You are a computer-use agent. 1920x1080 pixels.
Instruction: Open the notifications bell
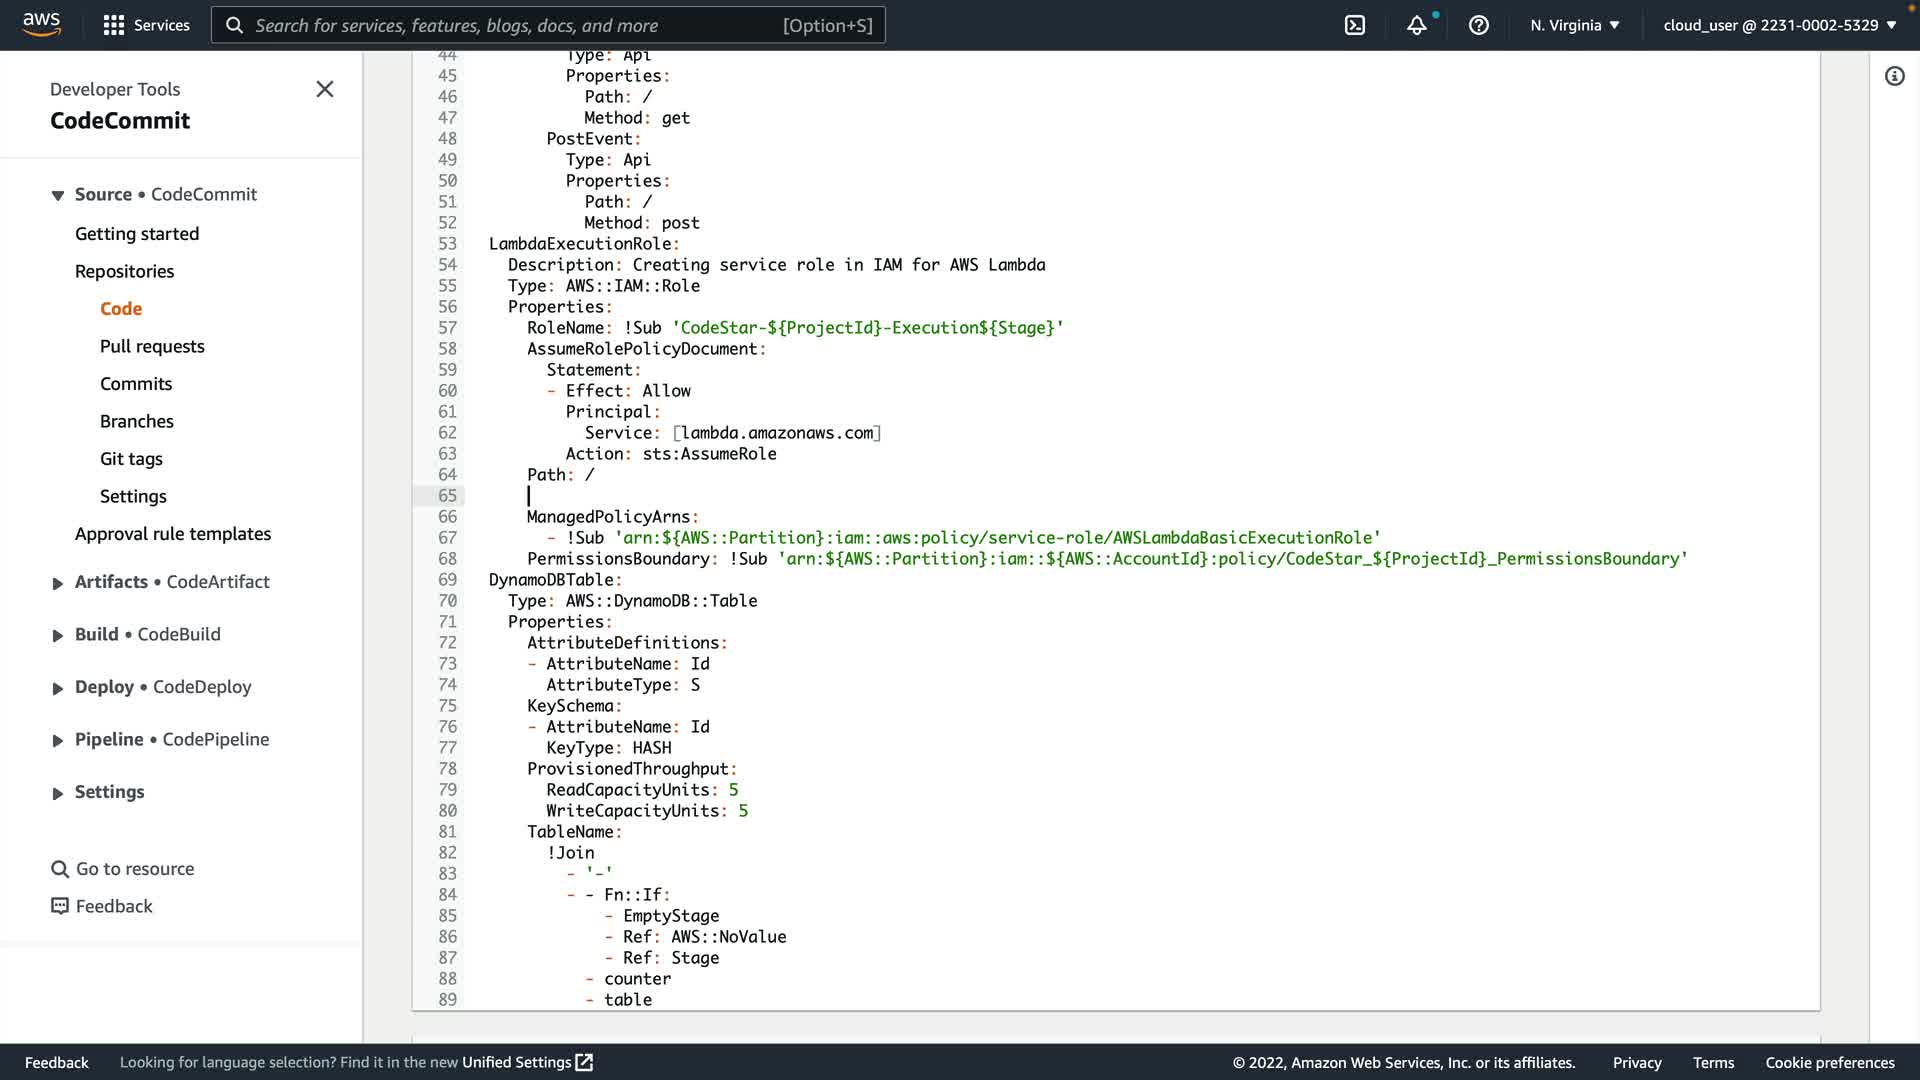pos(1416,25)
